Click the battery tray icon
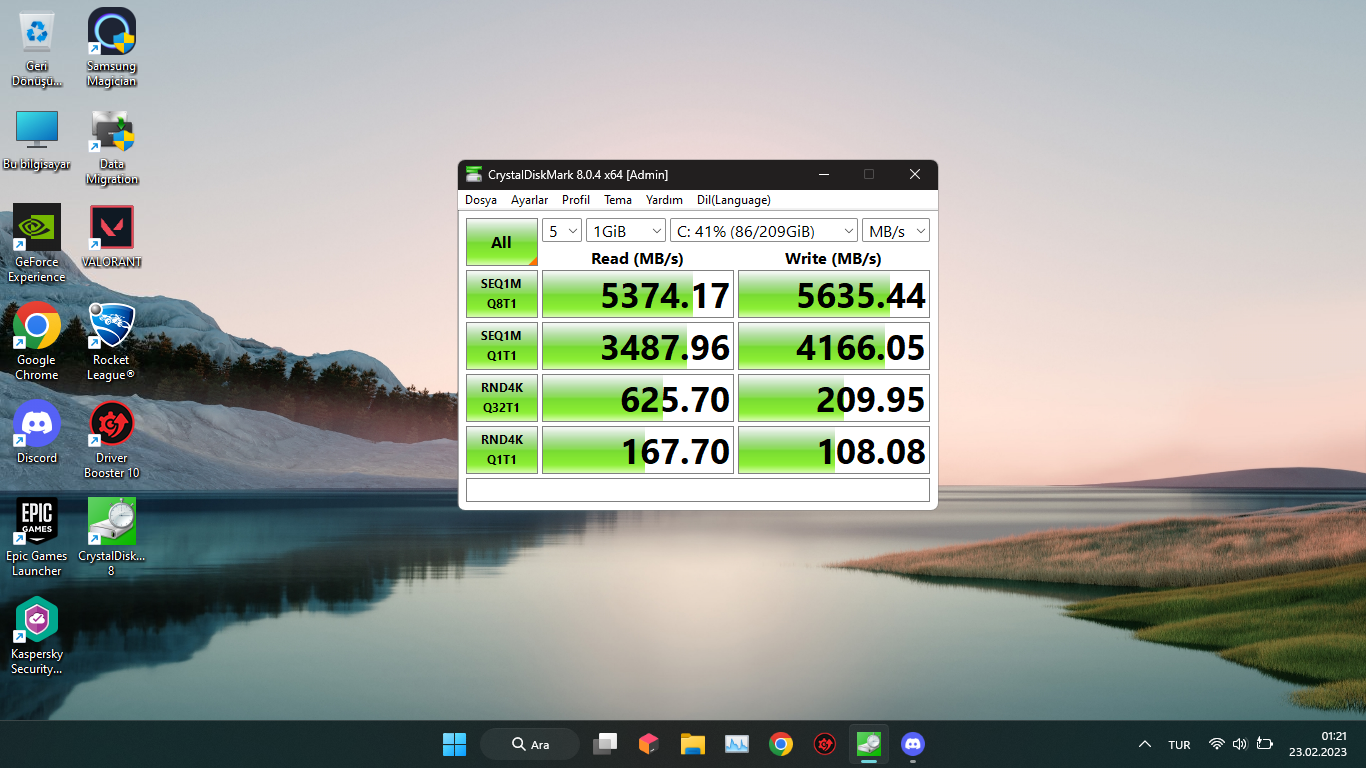Screen dimensions: 1366x768 (x=1265, y=744)
